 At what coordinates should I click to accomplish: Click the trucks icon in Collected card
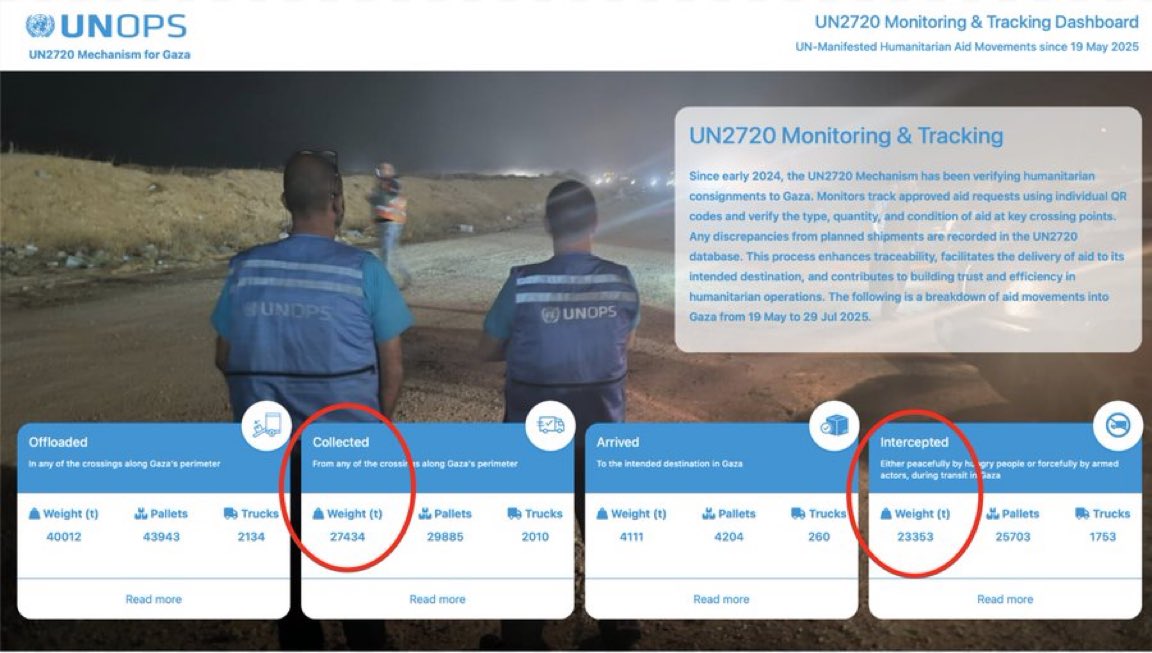click(x=514, y=513)
